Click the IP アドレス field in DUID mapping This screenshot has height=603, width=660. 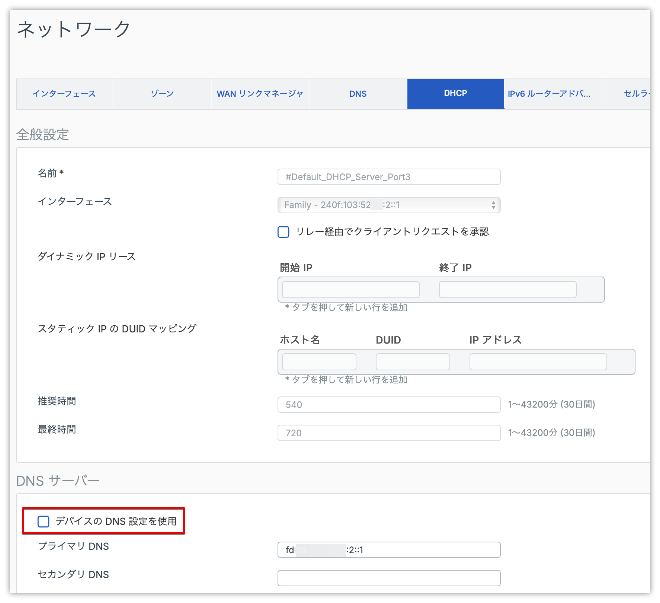[x=537, y=361]
